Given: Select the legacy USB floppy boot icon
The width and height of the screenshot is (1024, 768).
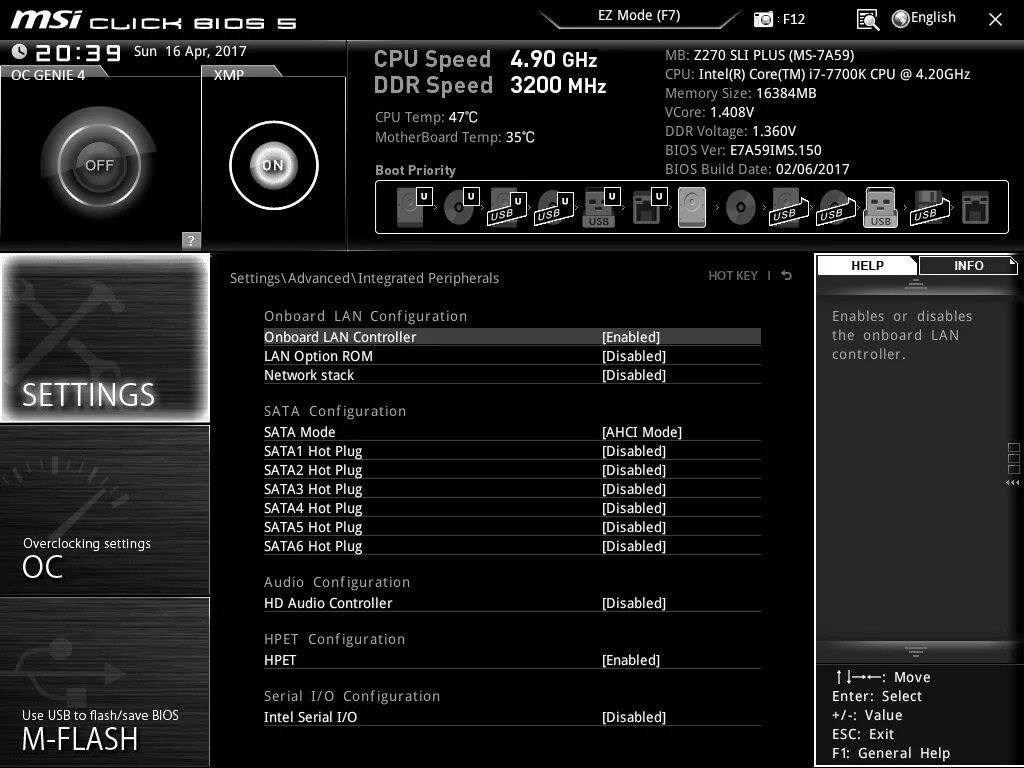Looking at the screenshot, I should [929, 207].
